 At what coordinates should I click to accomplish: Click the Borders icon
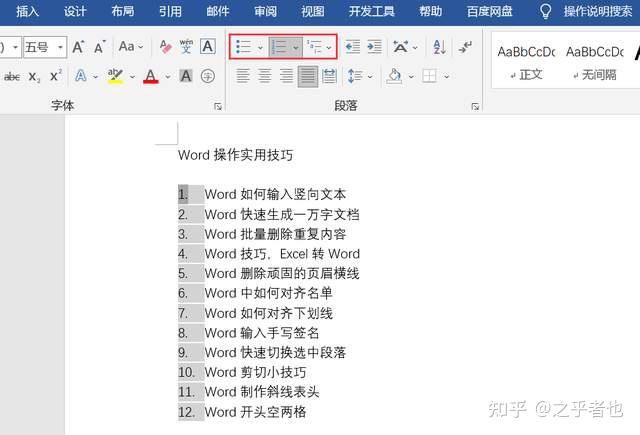coord(429,76)
